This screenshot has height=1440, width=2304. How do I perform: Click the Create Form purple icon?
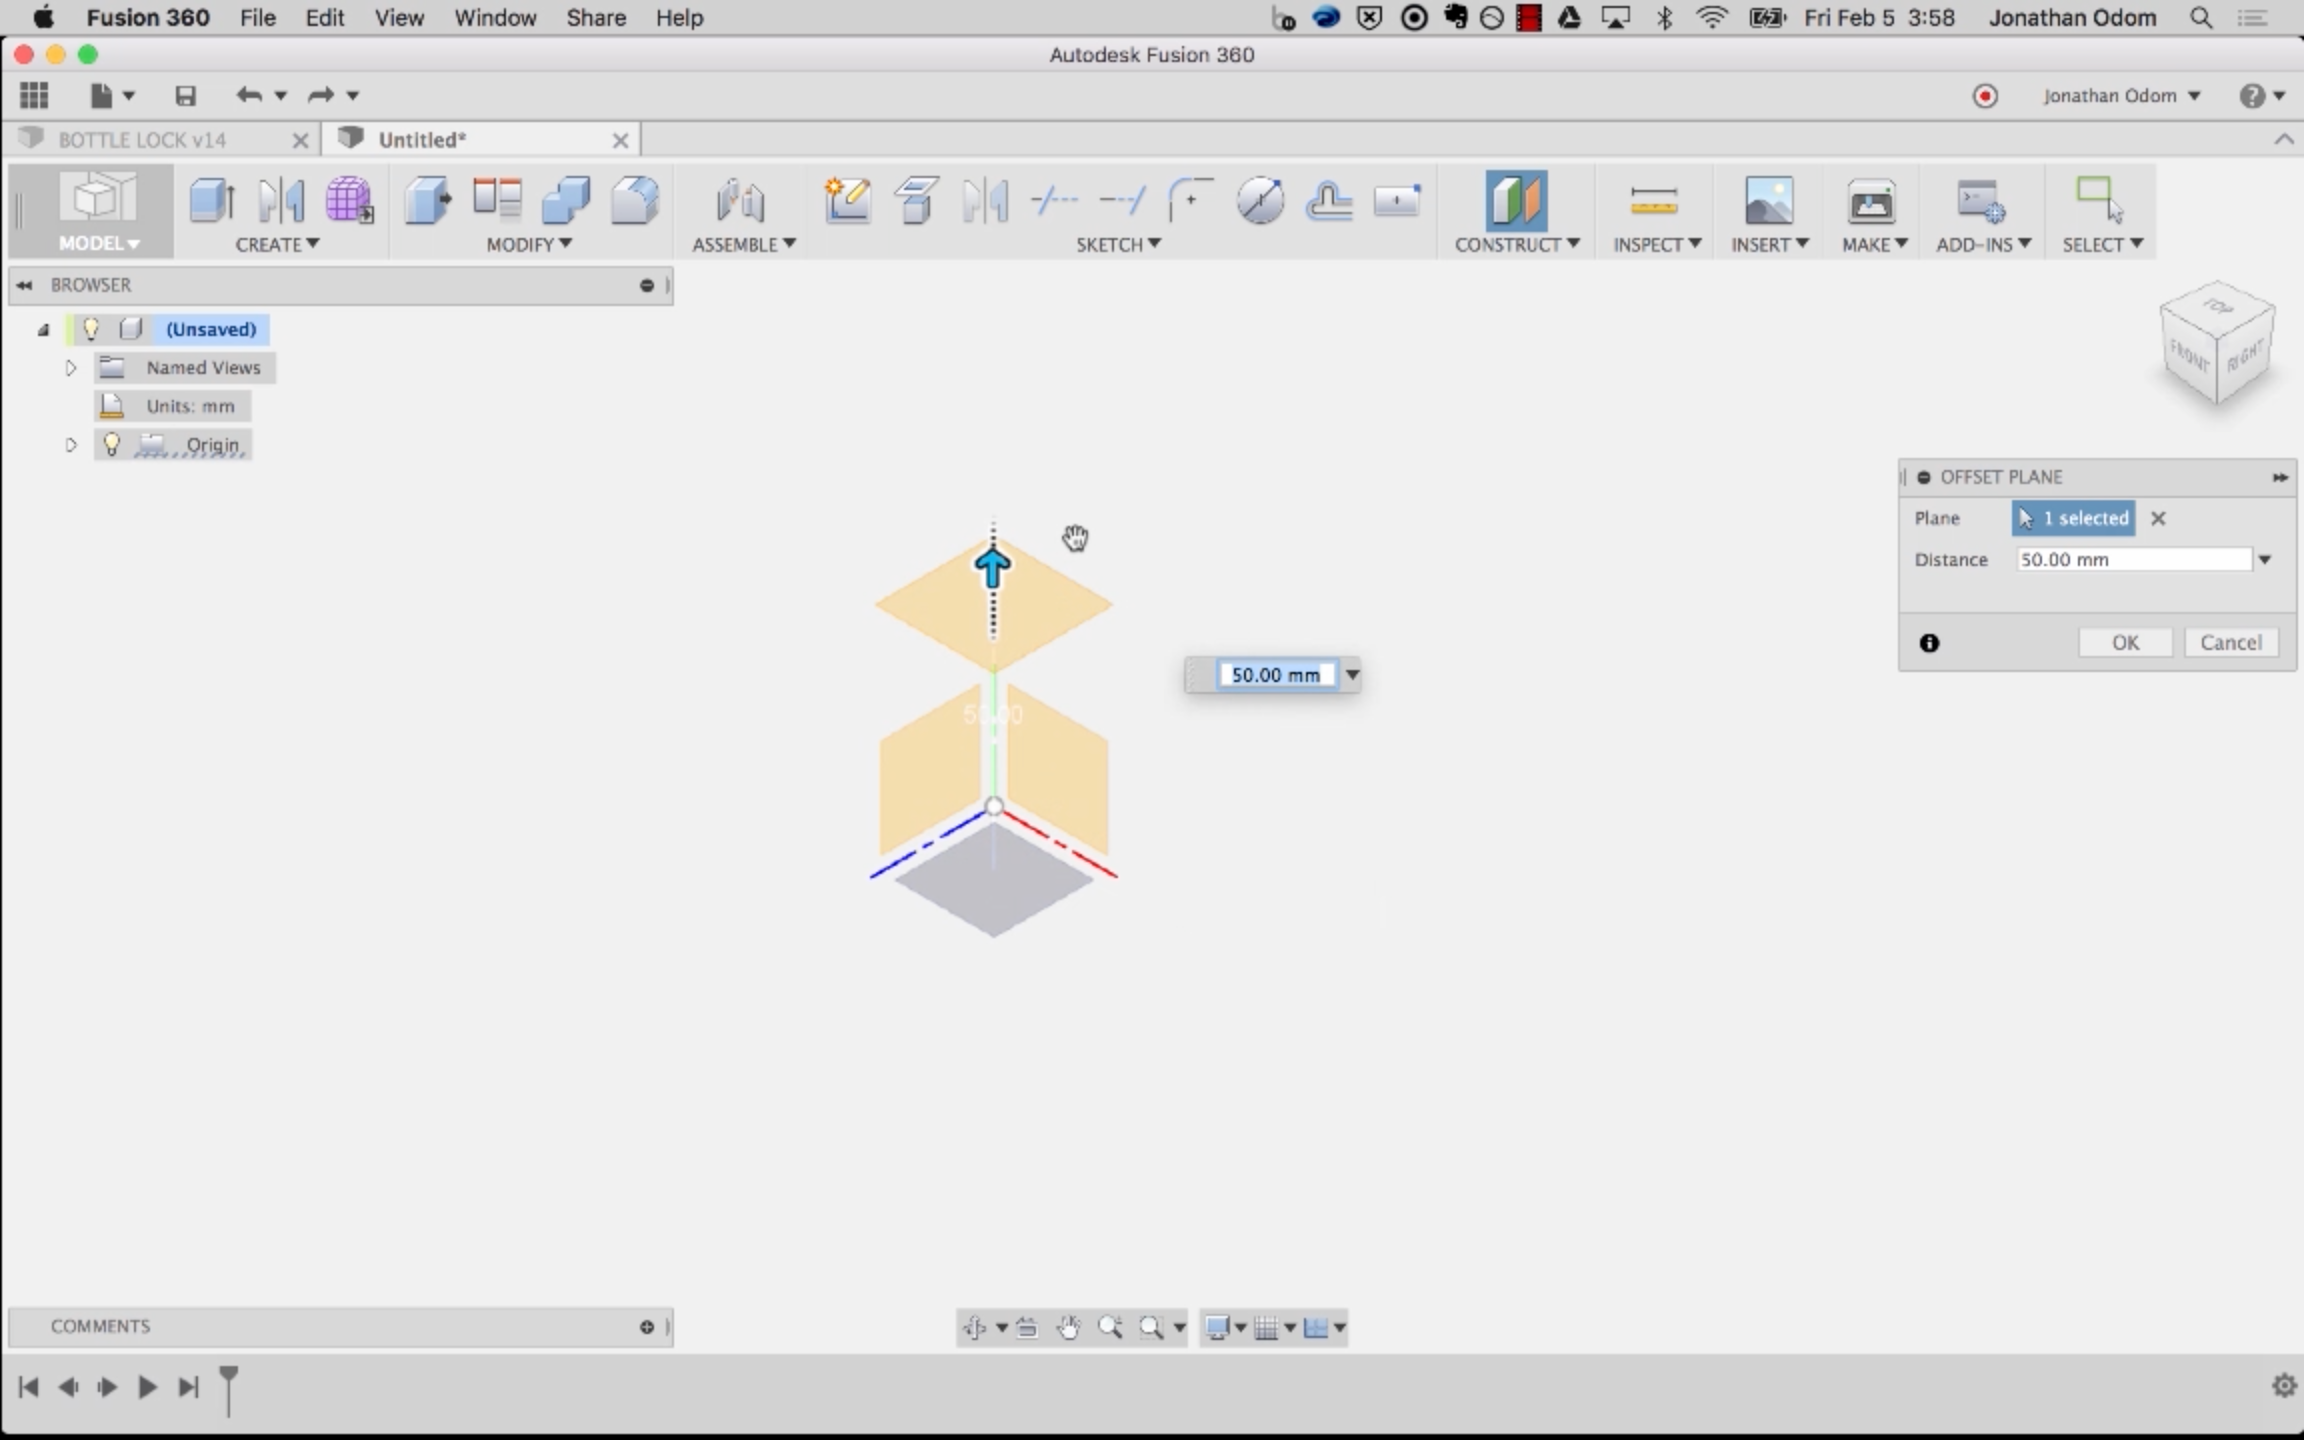pyautogui.click(x=349, y=200)
